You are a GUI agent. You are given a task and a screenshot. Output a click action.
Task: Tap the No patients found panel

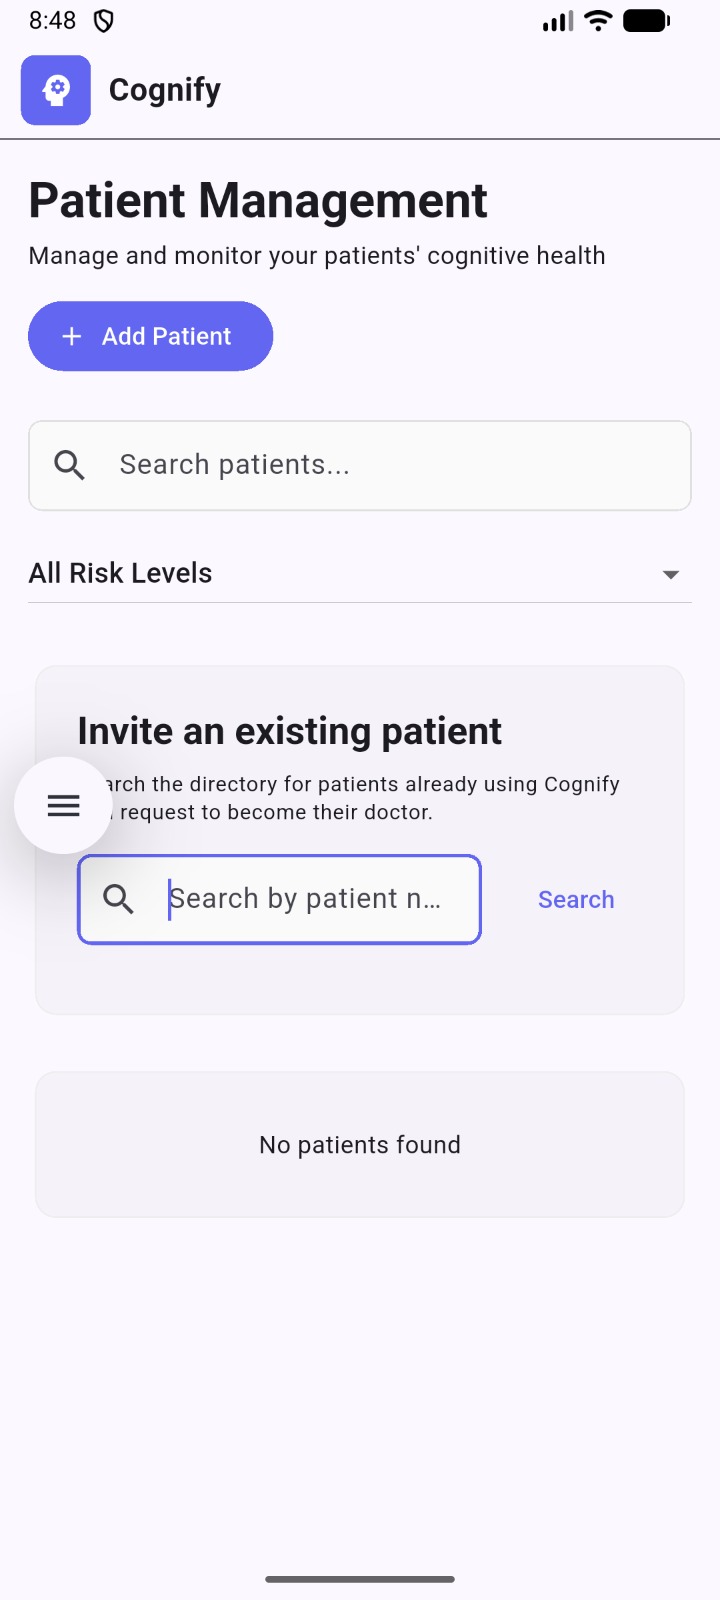pos(360,1144)
